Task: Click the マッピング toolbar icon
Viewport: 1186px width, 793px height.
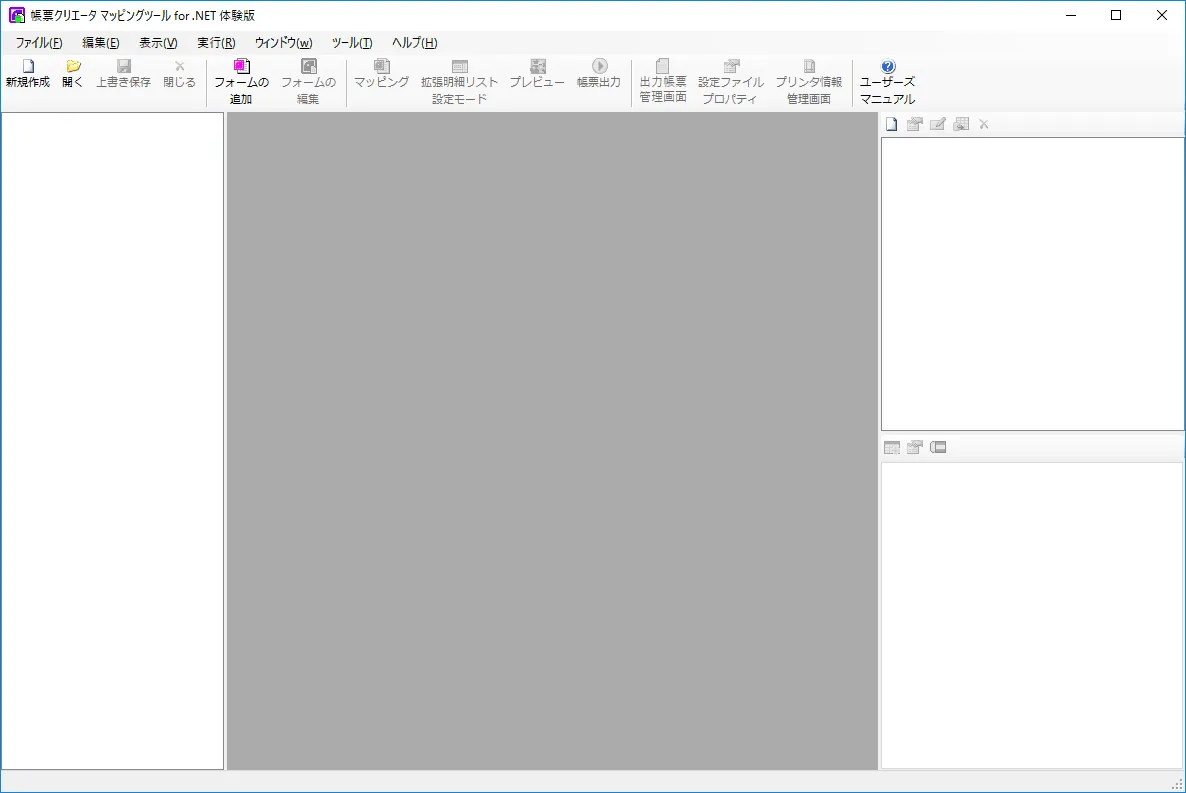Action: point(381,66)
